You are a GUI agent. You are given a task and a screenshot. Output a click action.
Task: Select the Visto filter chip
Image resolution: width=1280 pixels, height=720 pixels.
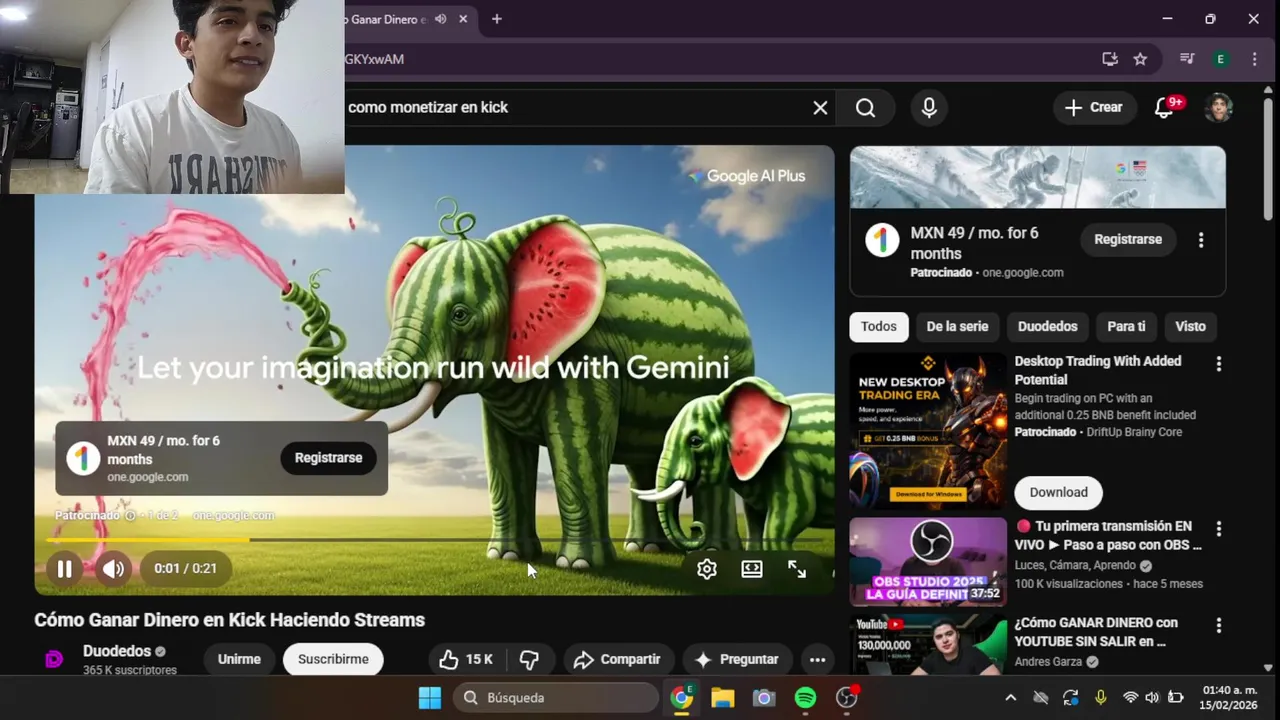click(1190, 326)
